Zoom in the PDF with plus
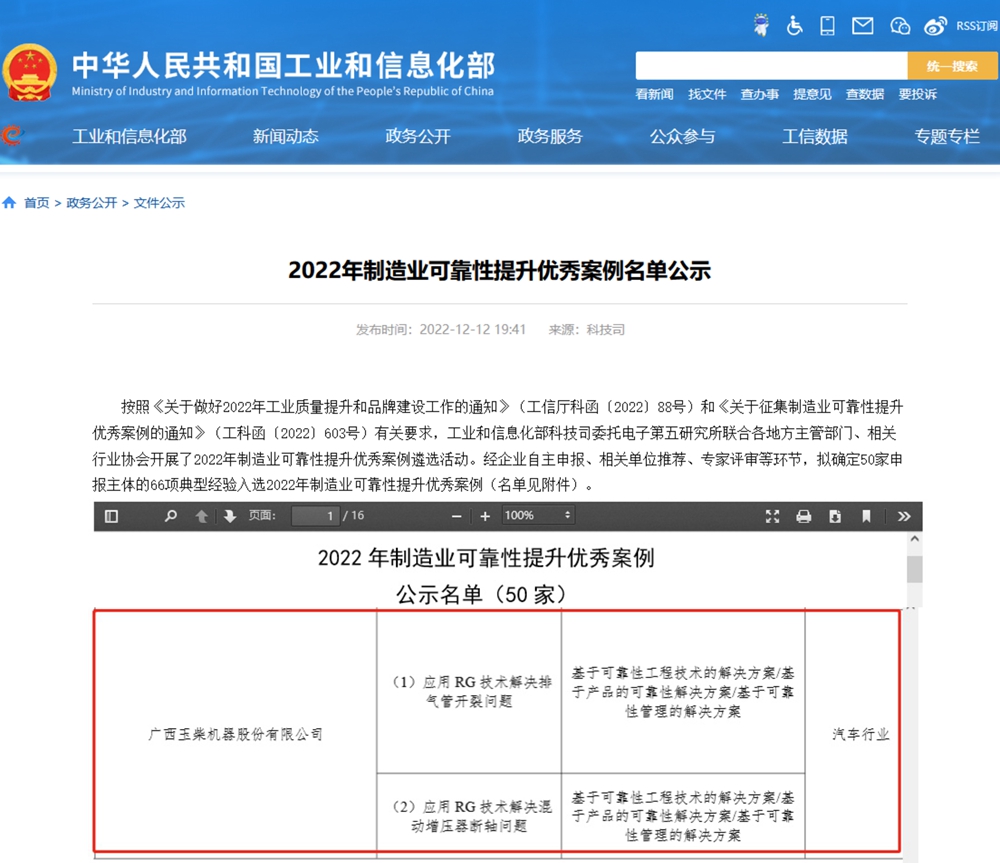Image resolution: width=1000 pixels, height=863 pixels. 485,516
